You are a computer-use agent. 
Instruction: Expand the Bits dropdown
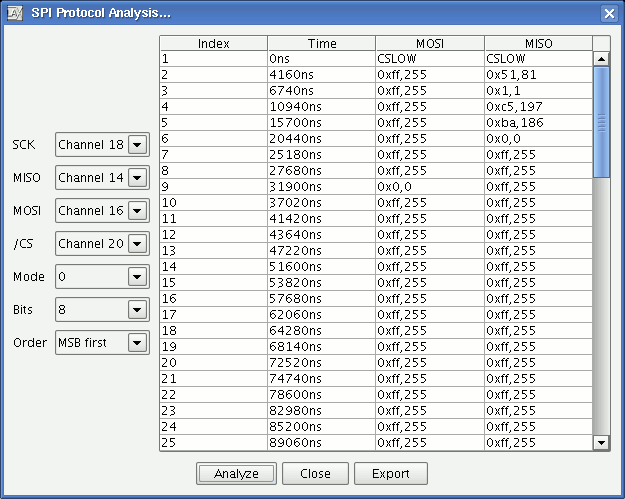pyautogui.click(x=138, y=310)
